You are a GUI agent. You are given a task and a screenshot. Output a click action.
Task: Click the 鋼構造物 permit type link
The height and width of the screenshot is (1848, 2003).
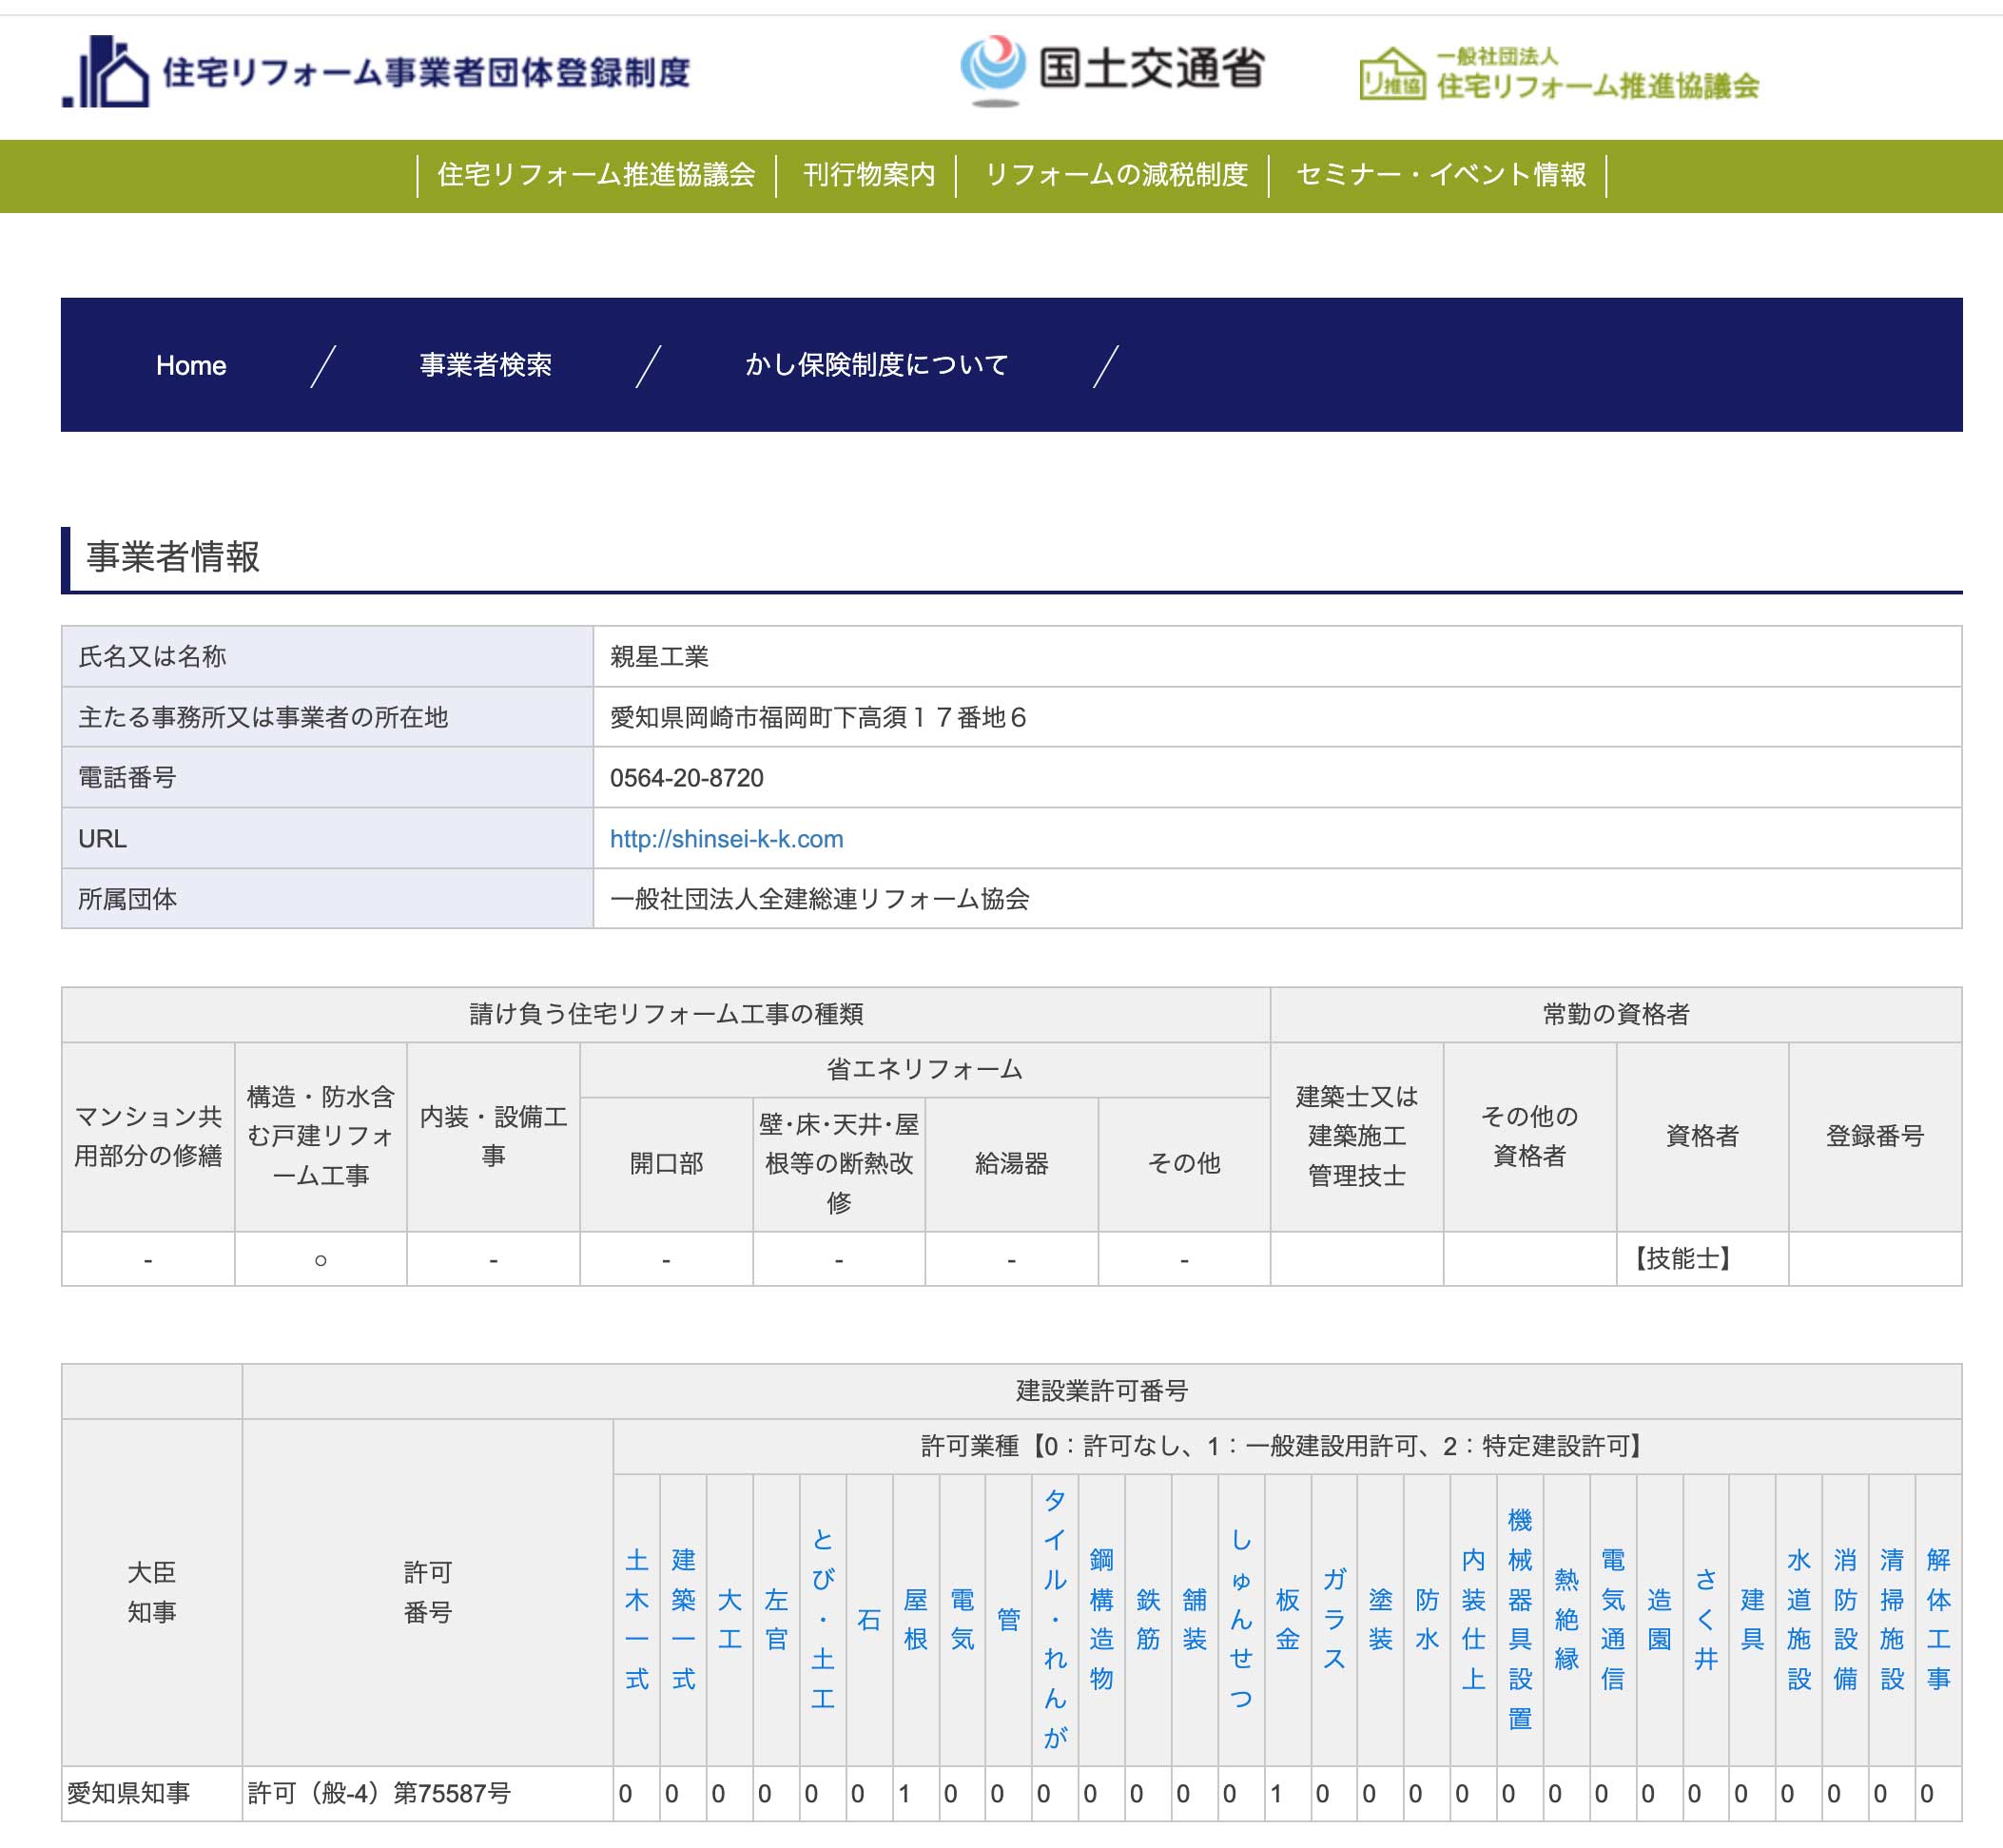pos(1101,1619)
